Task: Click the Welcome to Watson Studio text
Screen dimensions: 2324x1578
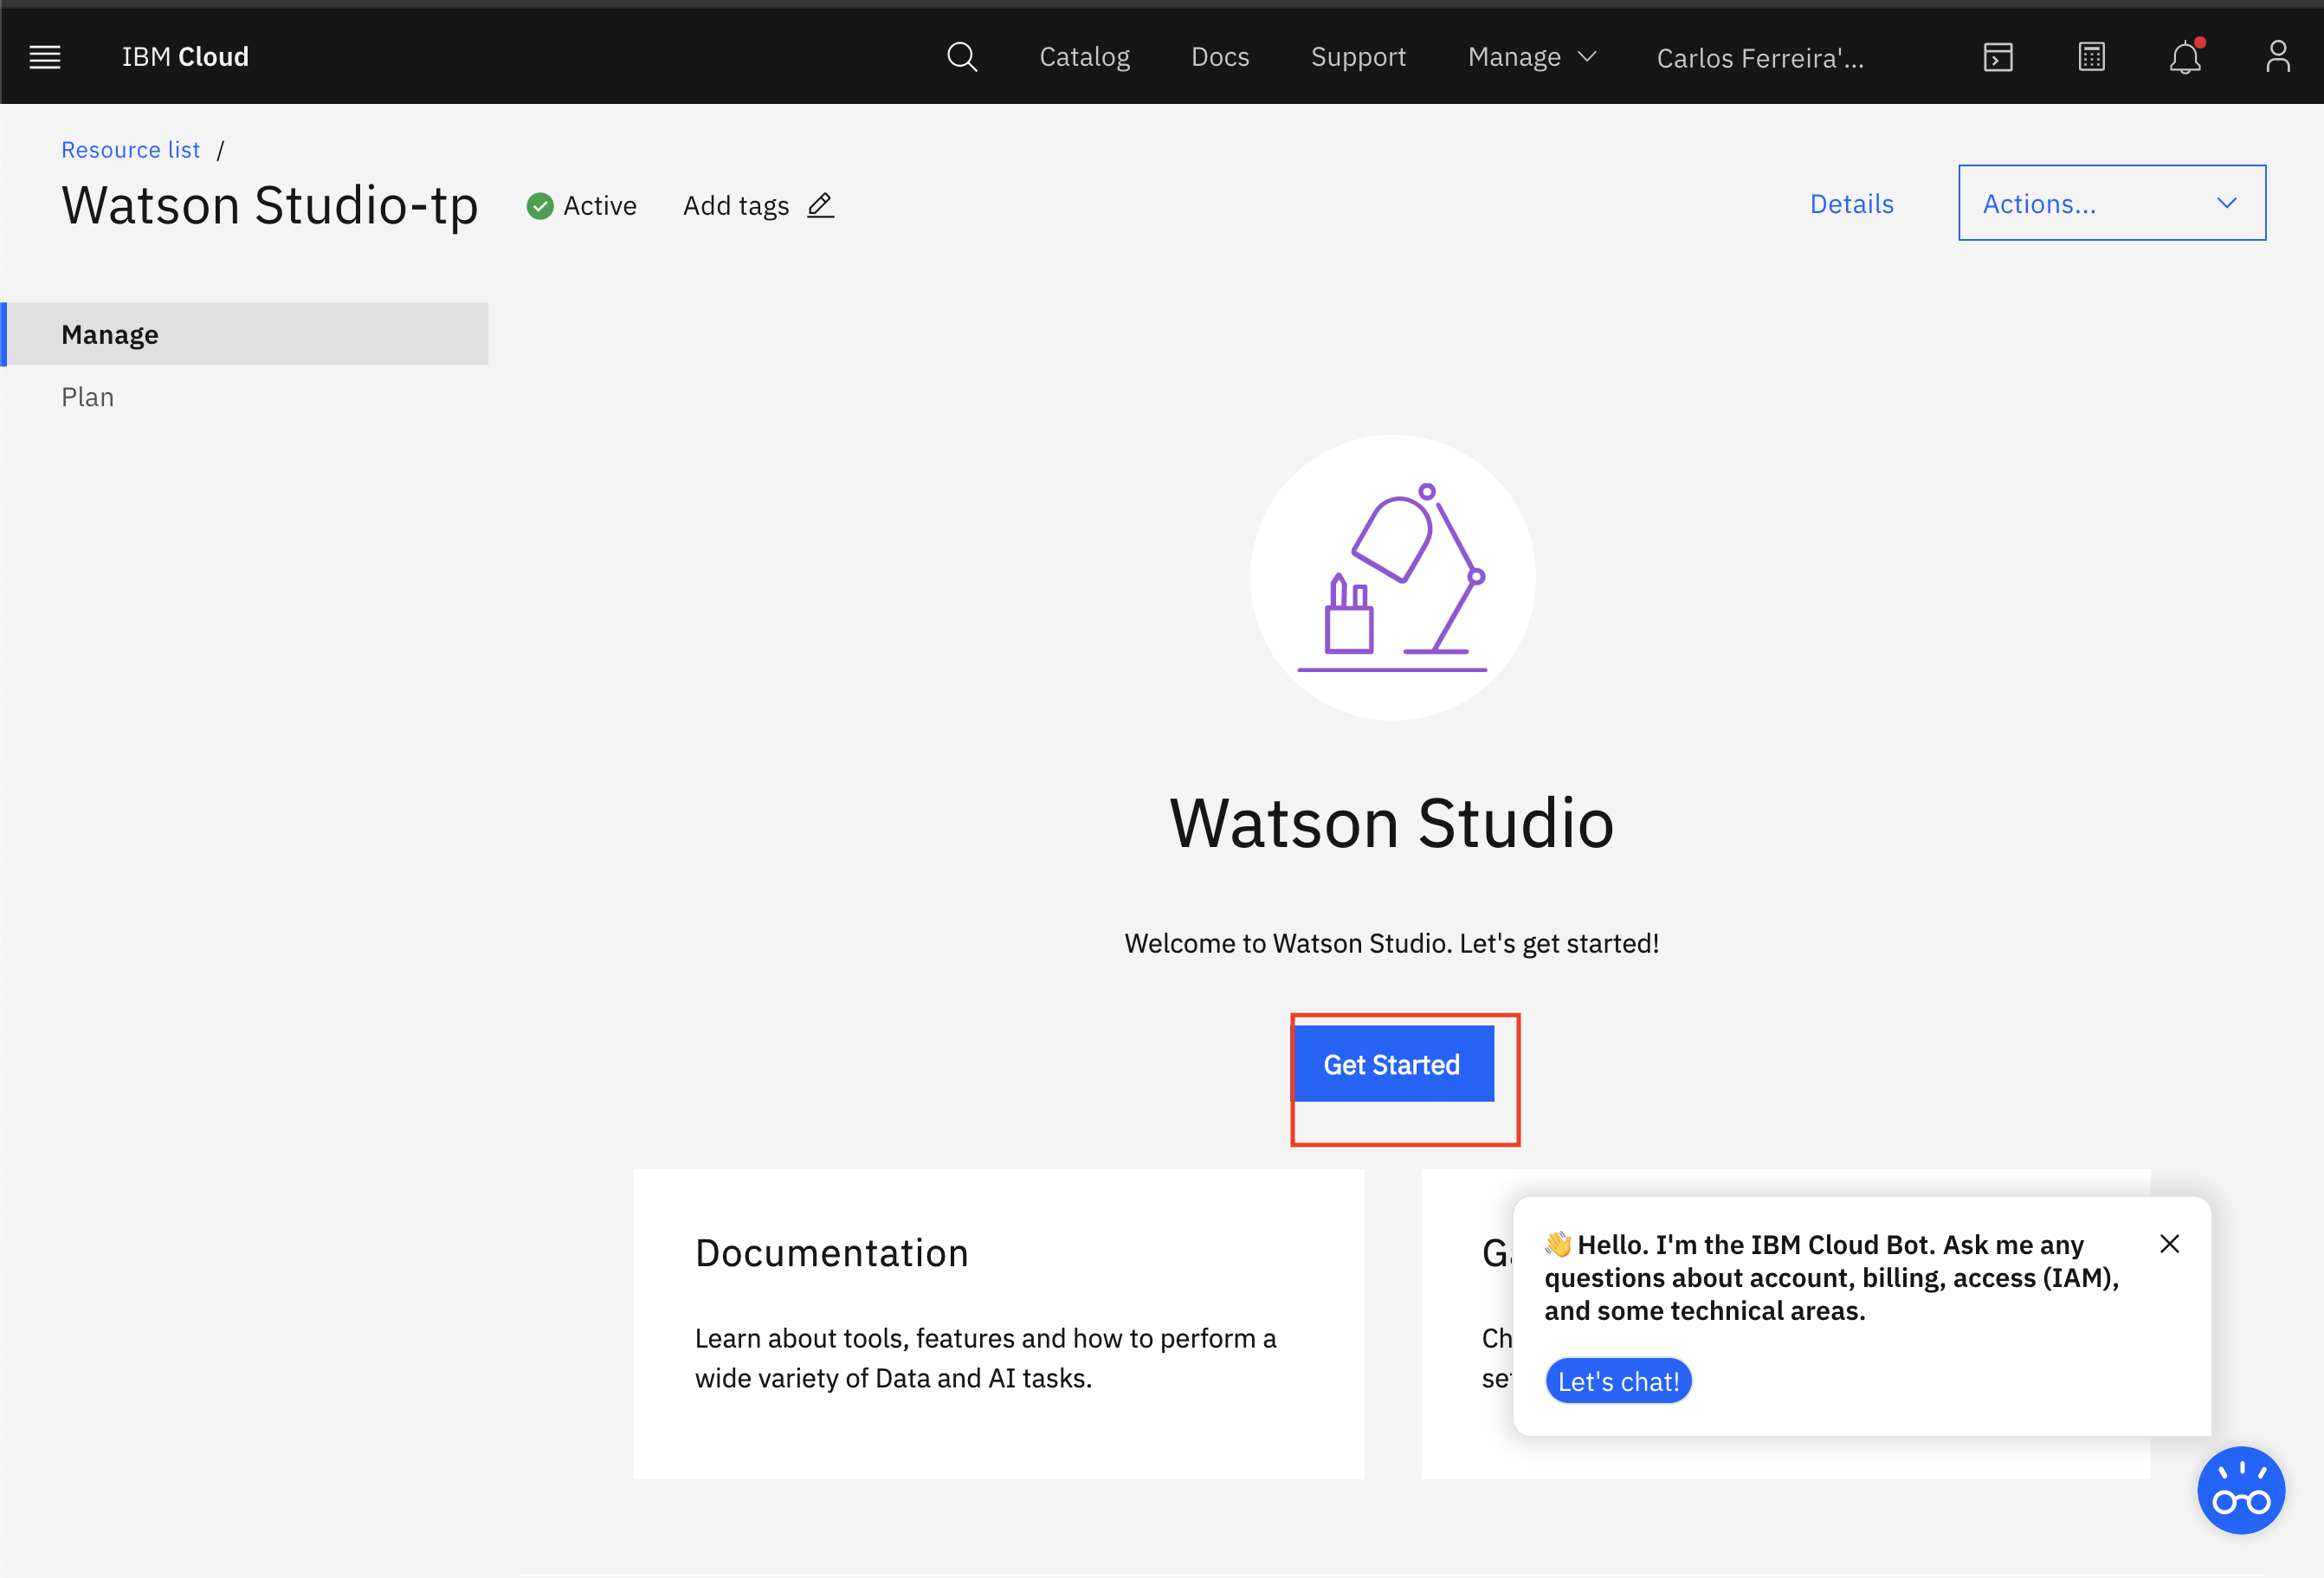Action: pos(1391,943)
